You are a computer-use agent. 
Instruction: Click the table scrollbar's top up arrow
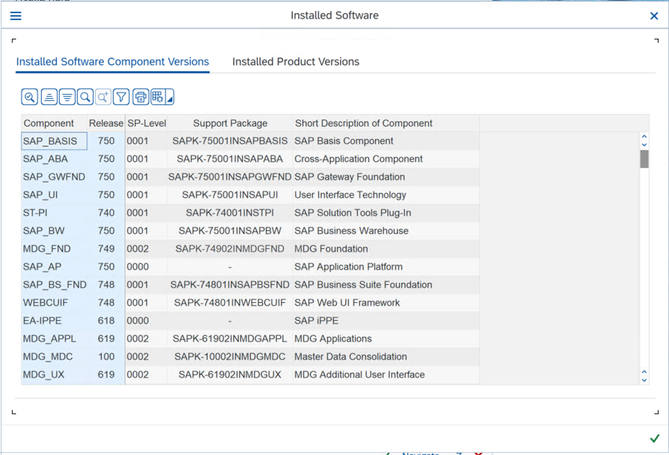(644, 137)
